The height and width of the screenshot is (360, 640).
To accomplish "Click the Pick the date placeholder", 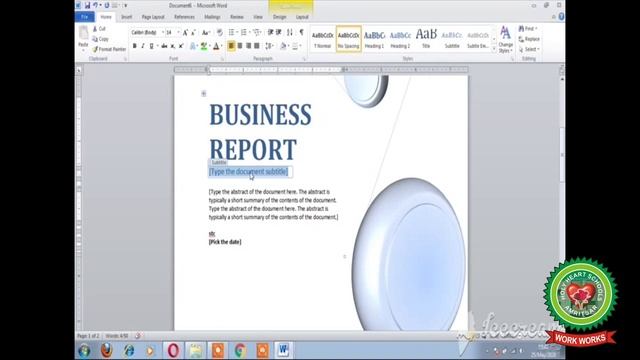I will [225, 242].
